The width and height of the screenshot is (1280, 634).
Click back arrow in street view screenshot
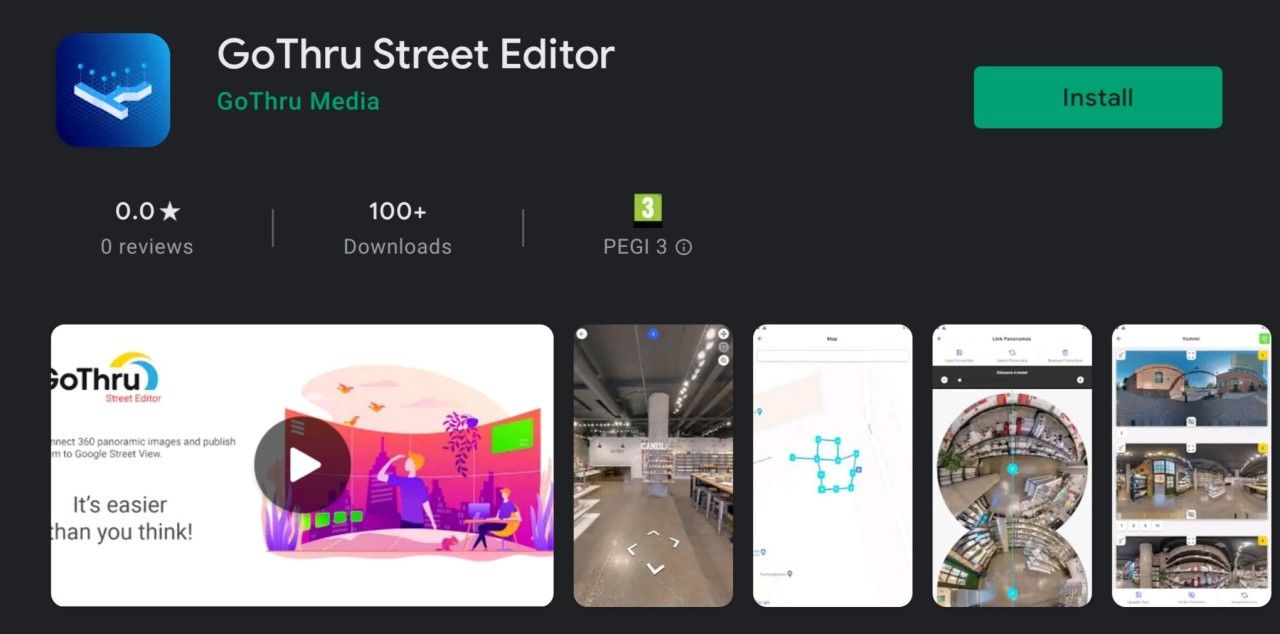coord(582,334)
